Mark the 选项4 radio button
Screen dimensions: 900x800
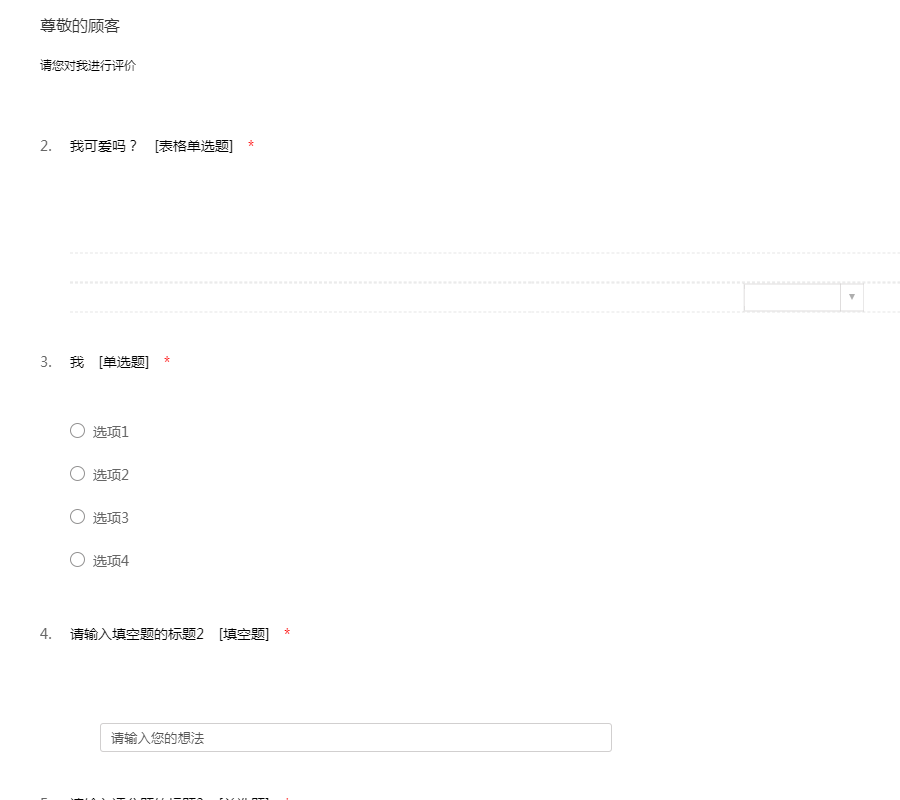pyautogui.click(x=77, y=560)
